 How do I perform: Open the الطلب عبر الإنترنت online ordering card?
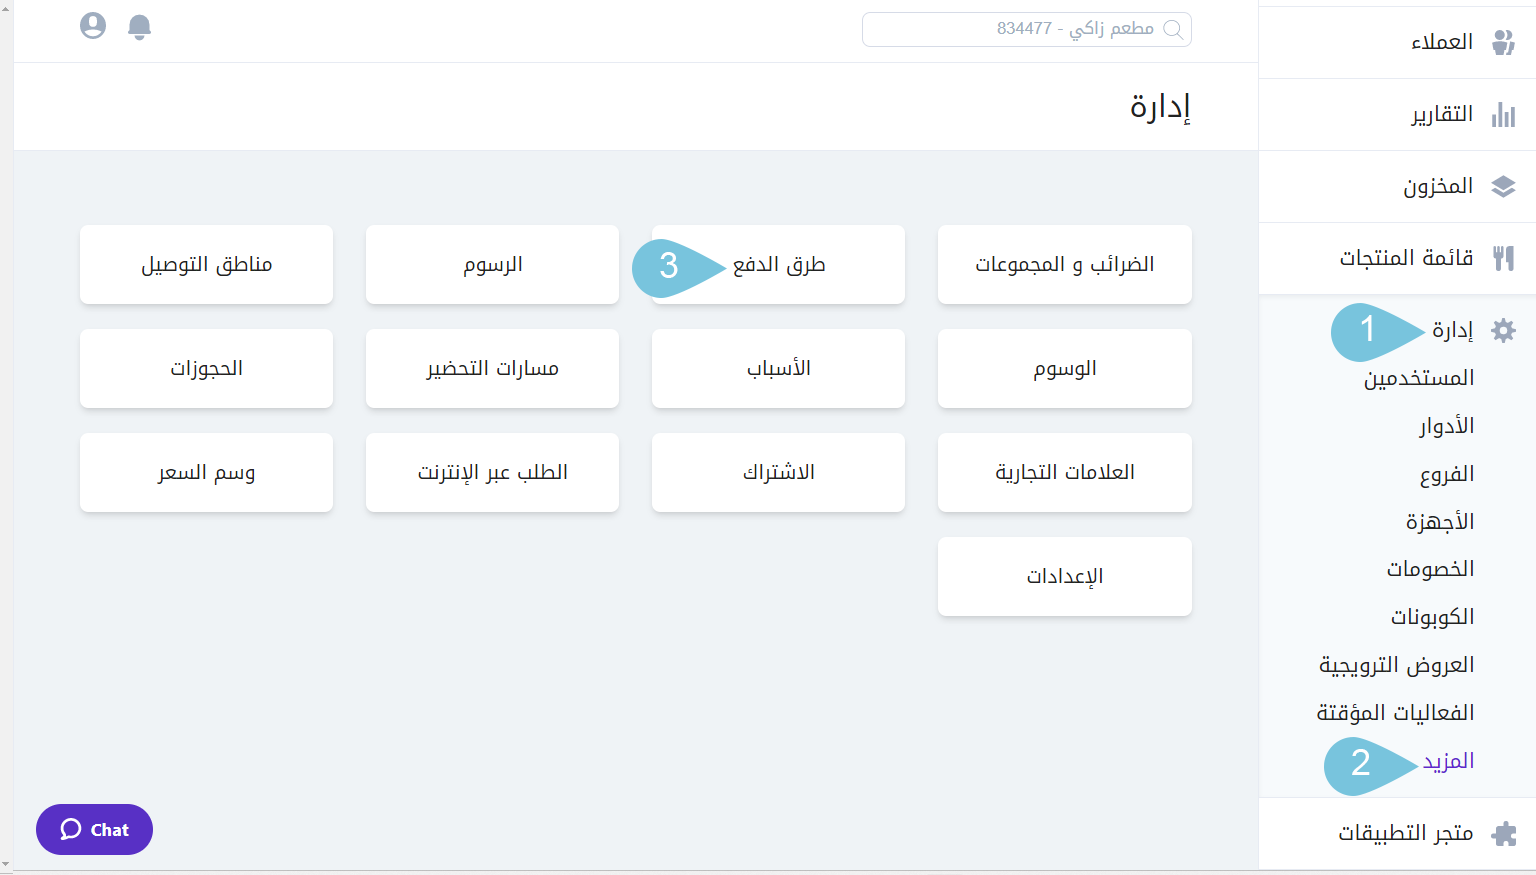492,472
